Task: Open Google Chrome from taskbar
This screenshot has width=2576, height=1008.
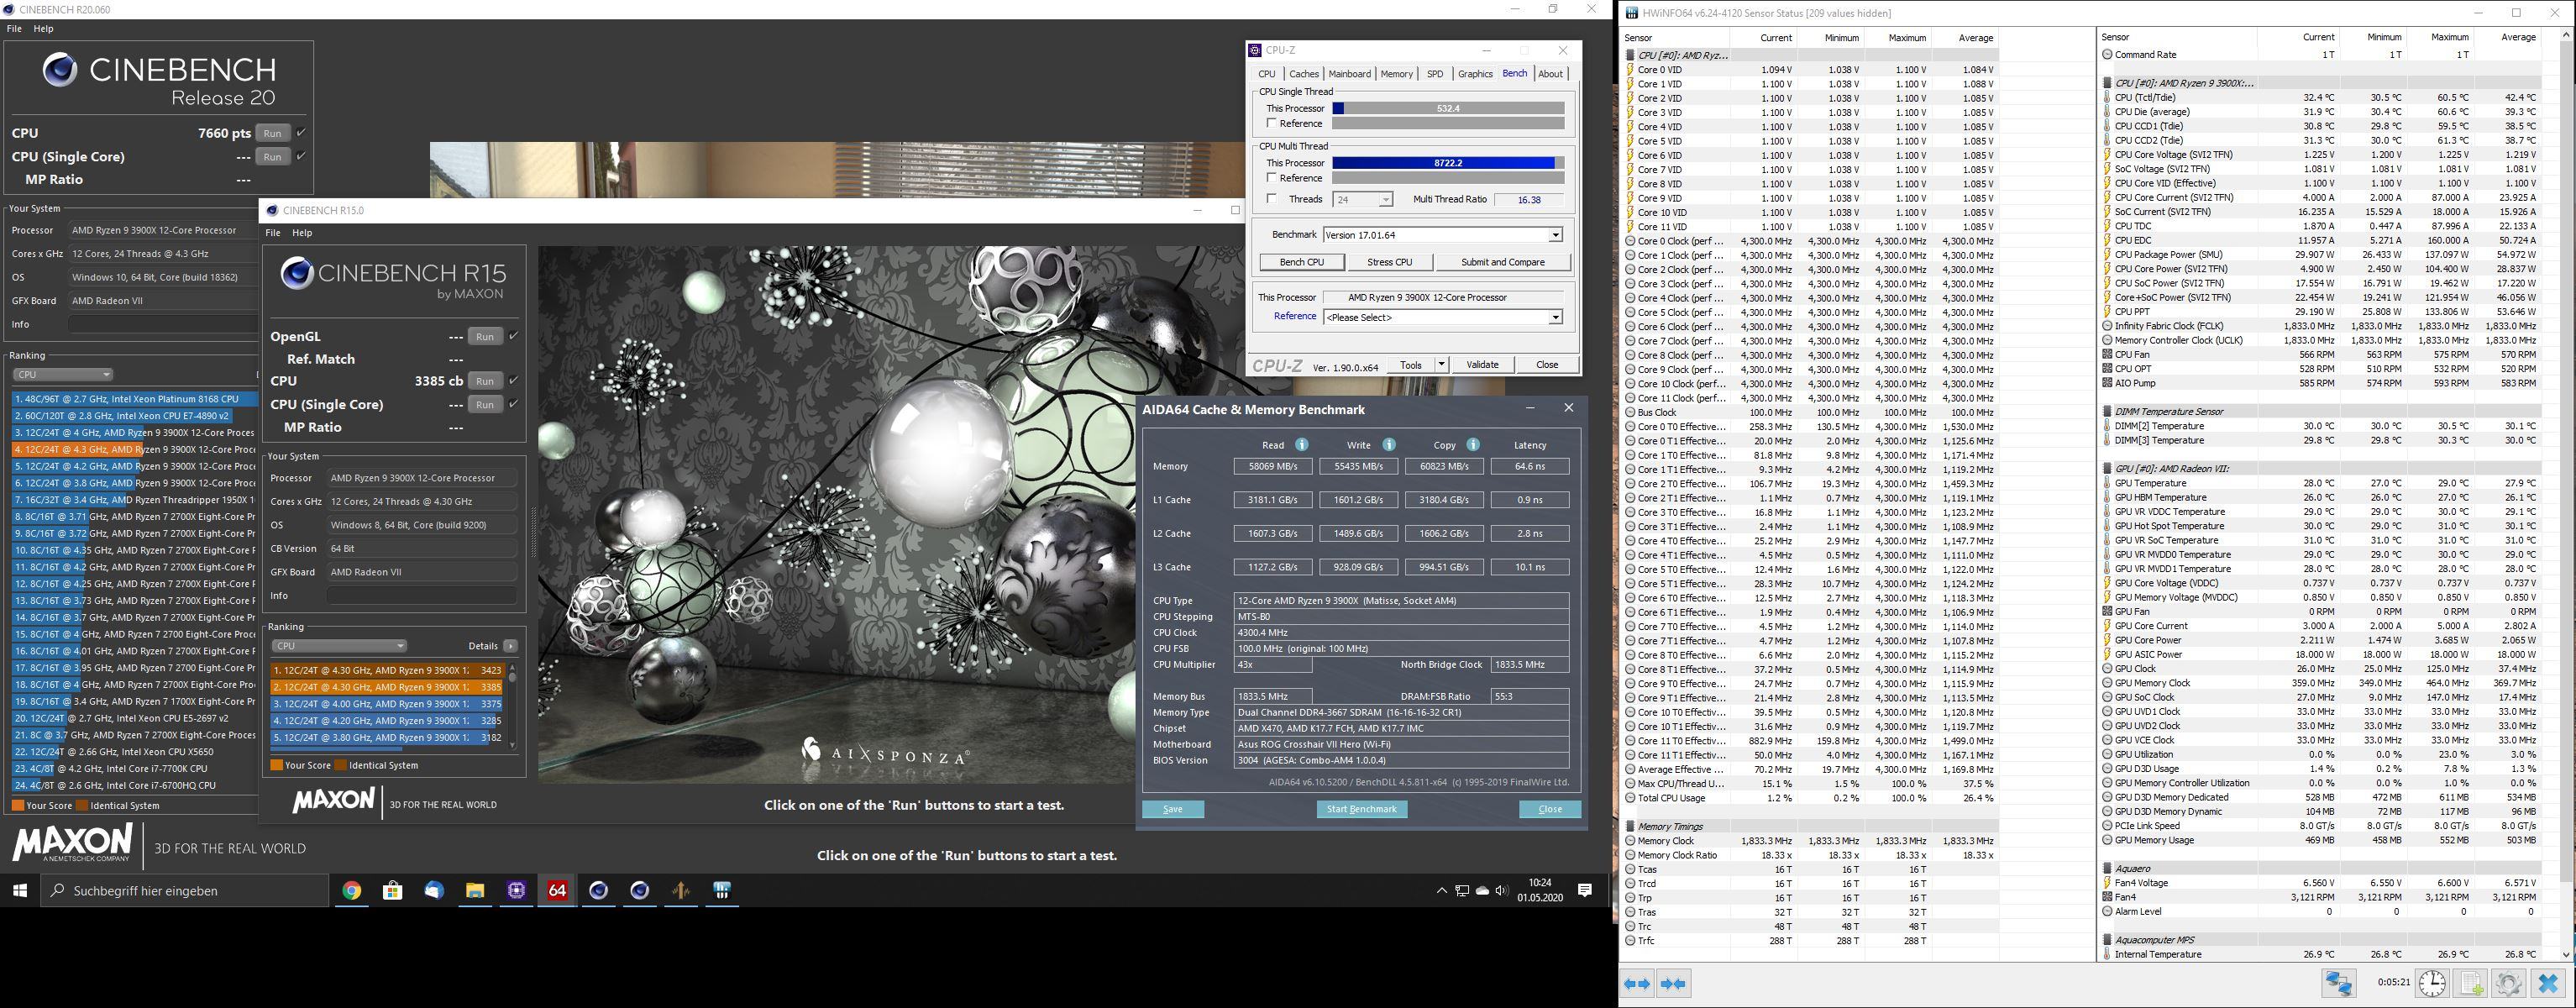Action: click(351, 890)
